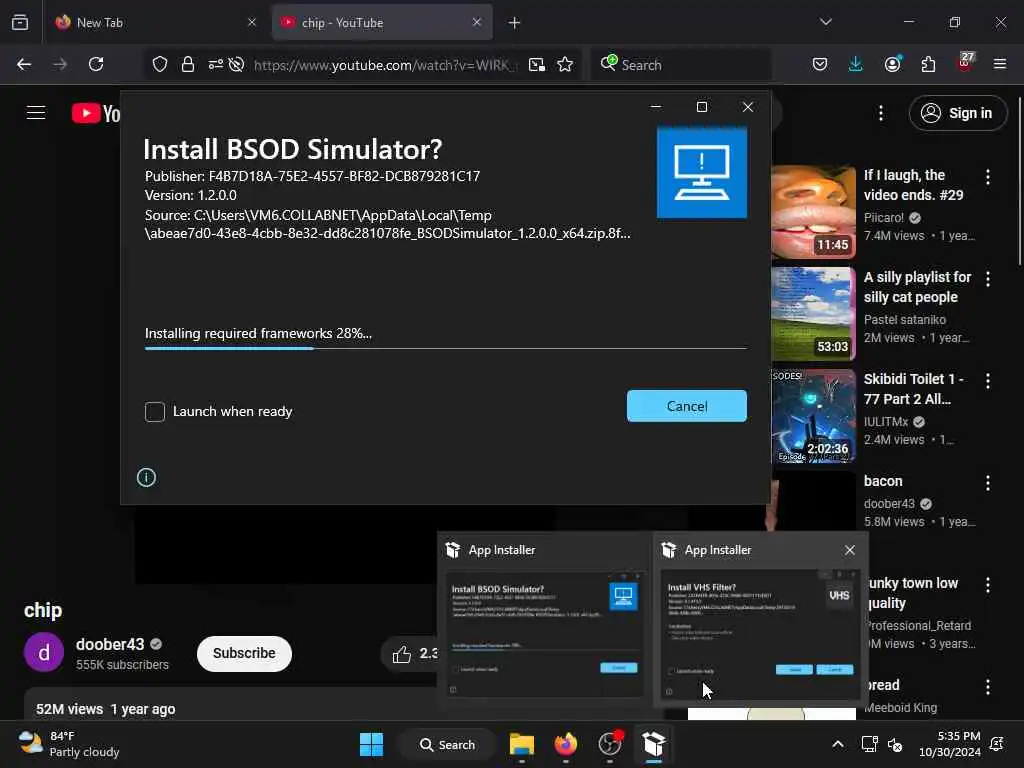
Task: Open the bacon video title
Action: tap(883, 481)
